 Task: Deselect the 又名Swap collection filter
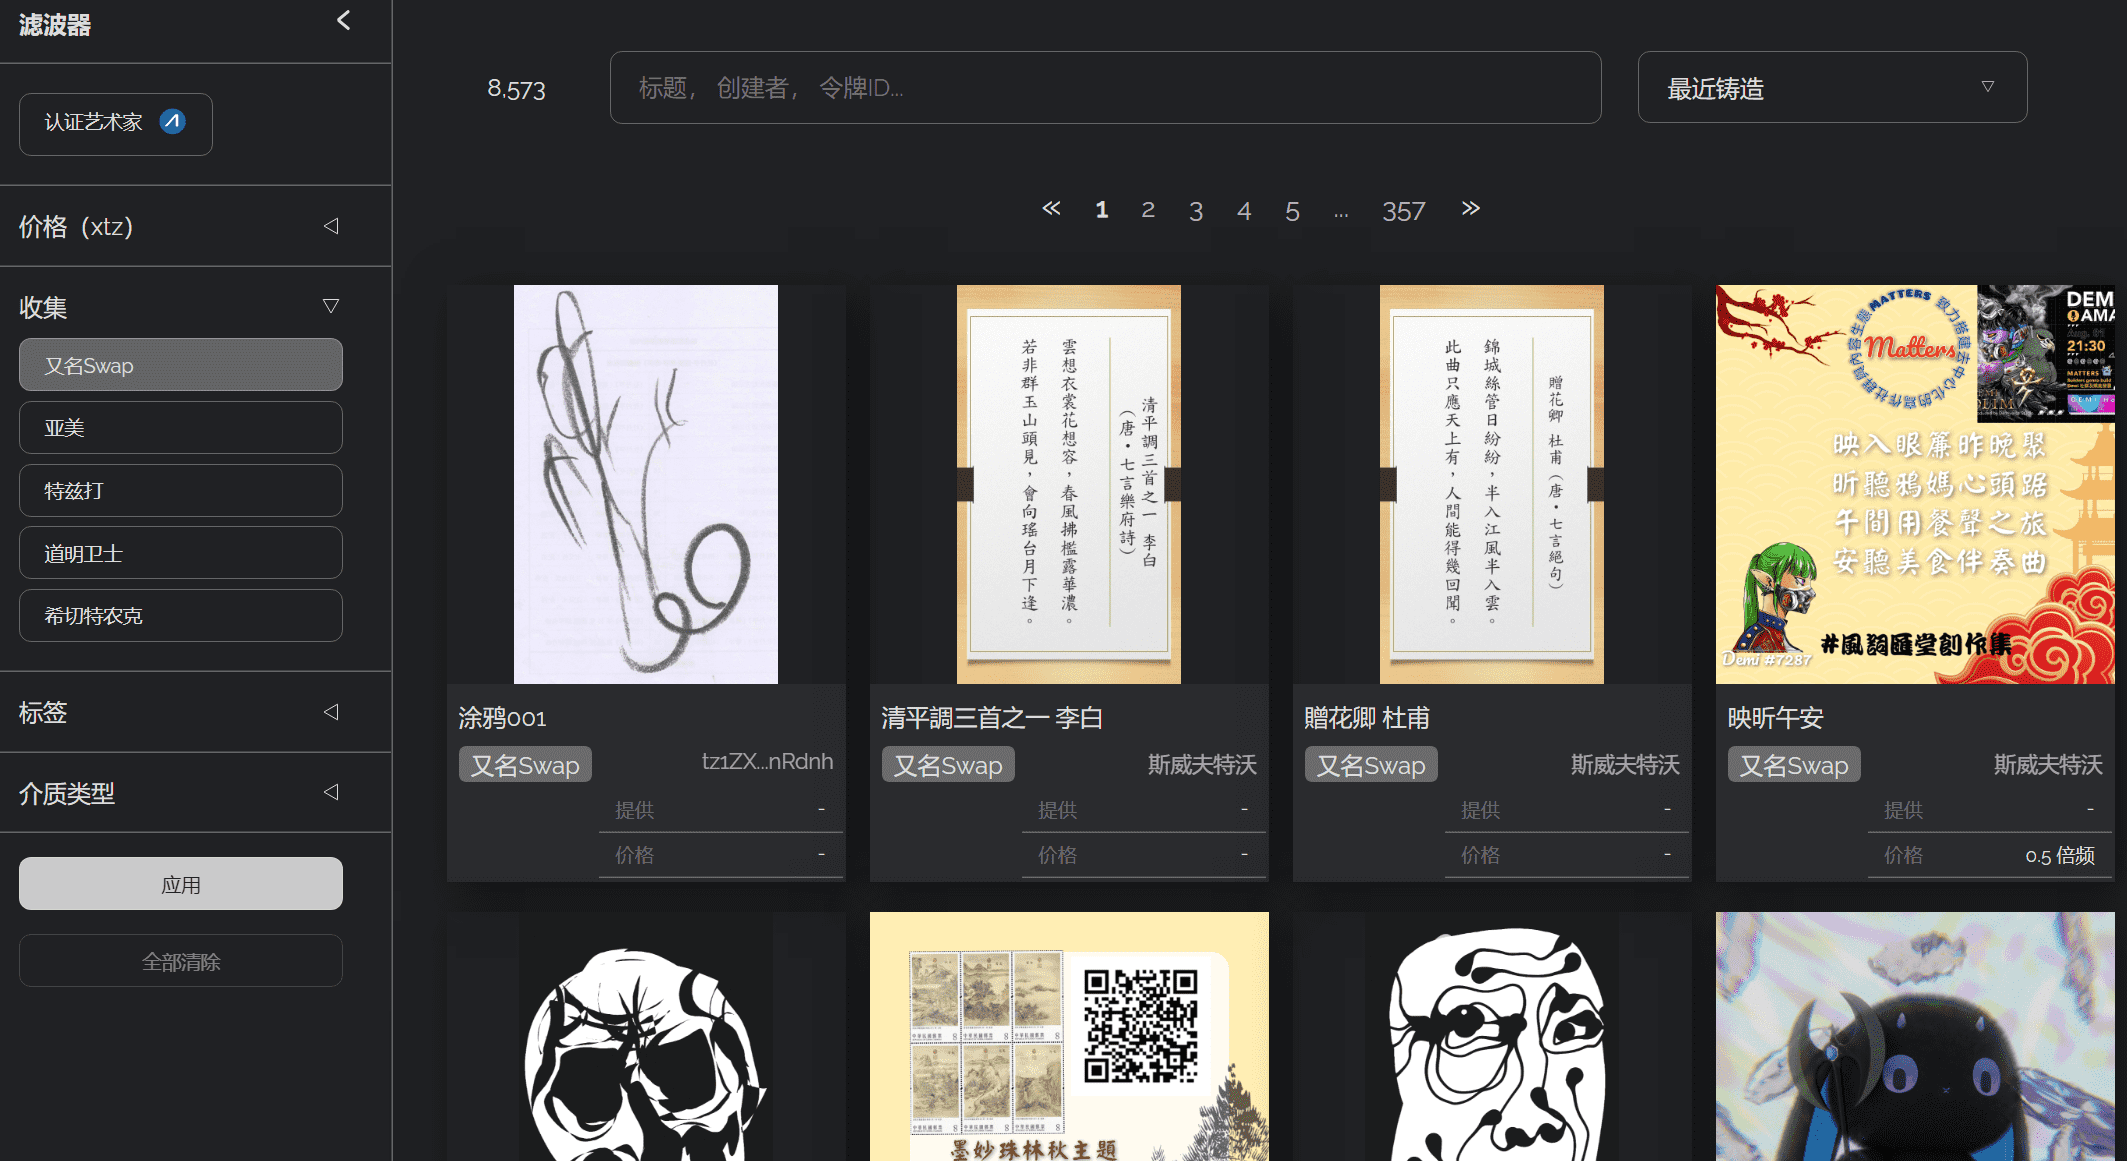pos(180,365)
